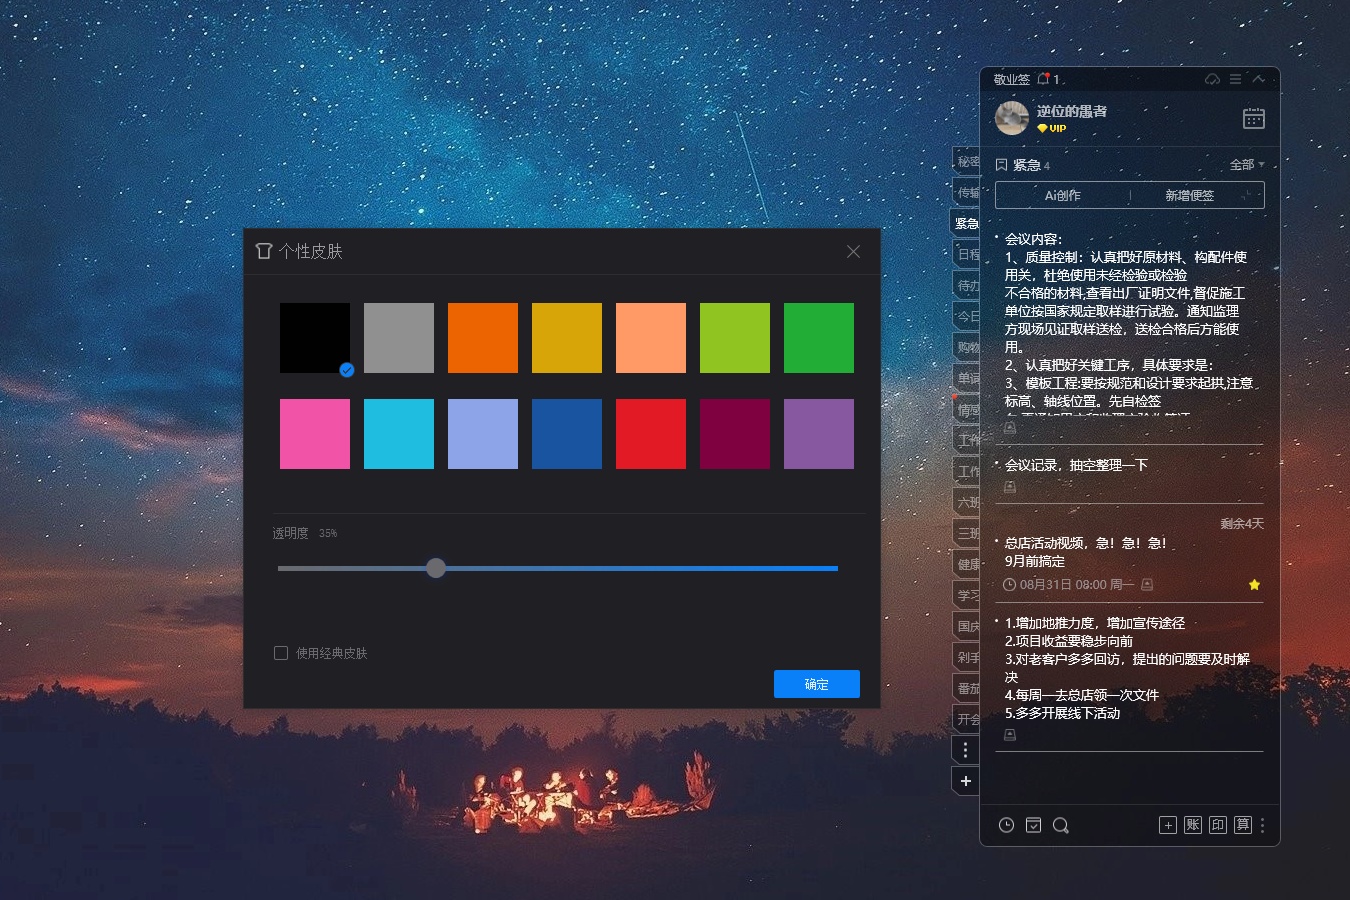Open the 今日 side tab
This screenshot has height=900, width=1350.
(966, 316)
